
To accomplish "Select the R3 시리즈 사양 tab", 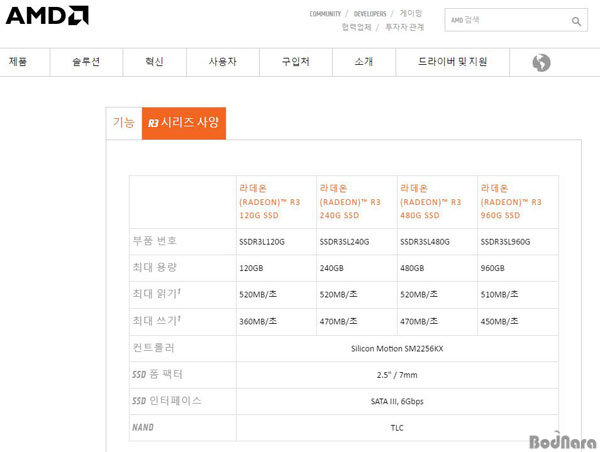I will [184, 123].
